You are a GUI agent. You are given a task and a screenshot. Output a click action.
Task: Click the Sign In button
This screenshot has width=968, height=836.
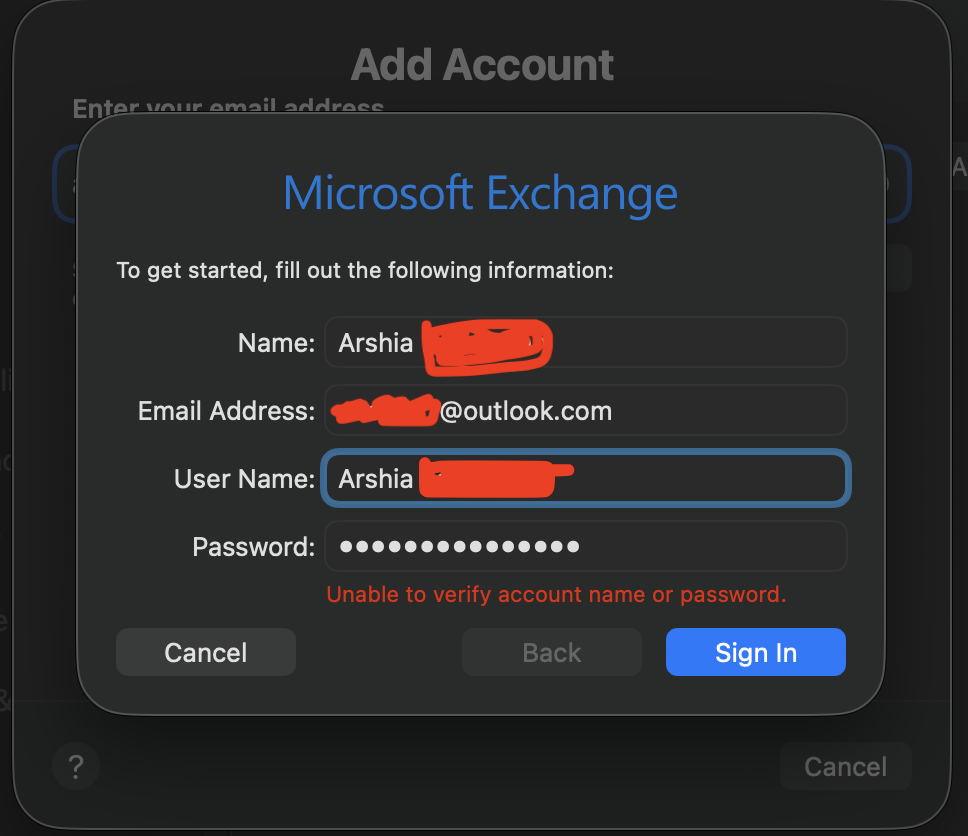point(755,652)
